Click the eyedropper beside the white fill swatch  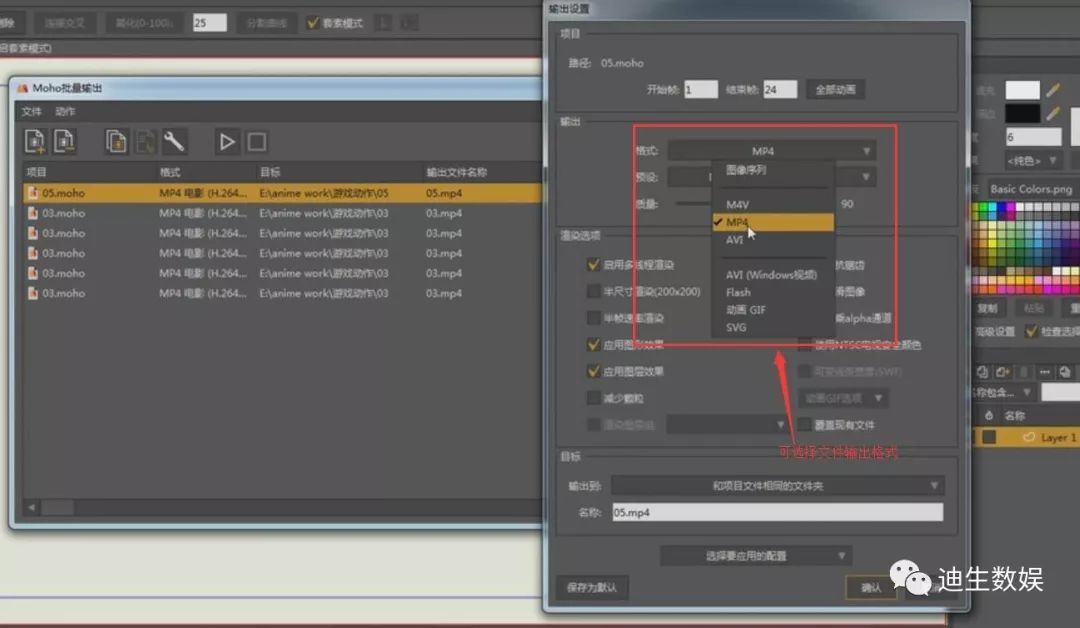point(1053,90)
